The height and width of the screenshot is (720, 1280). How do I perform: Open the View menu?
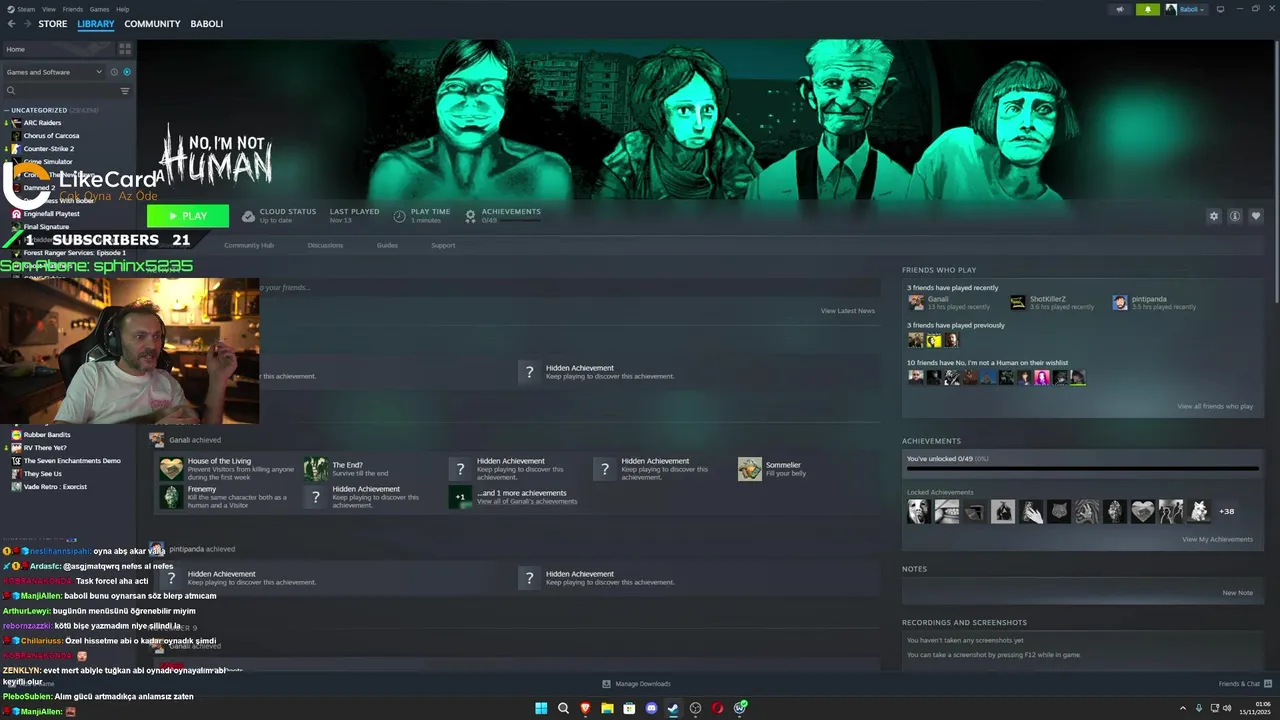point(49,9)
